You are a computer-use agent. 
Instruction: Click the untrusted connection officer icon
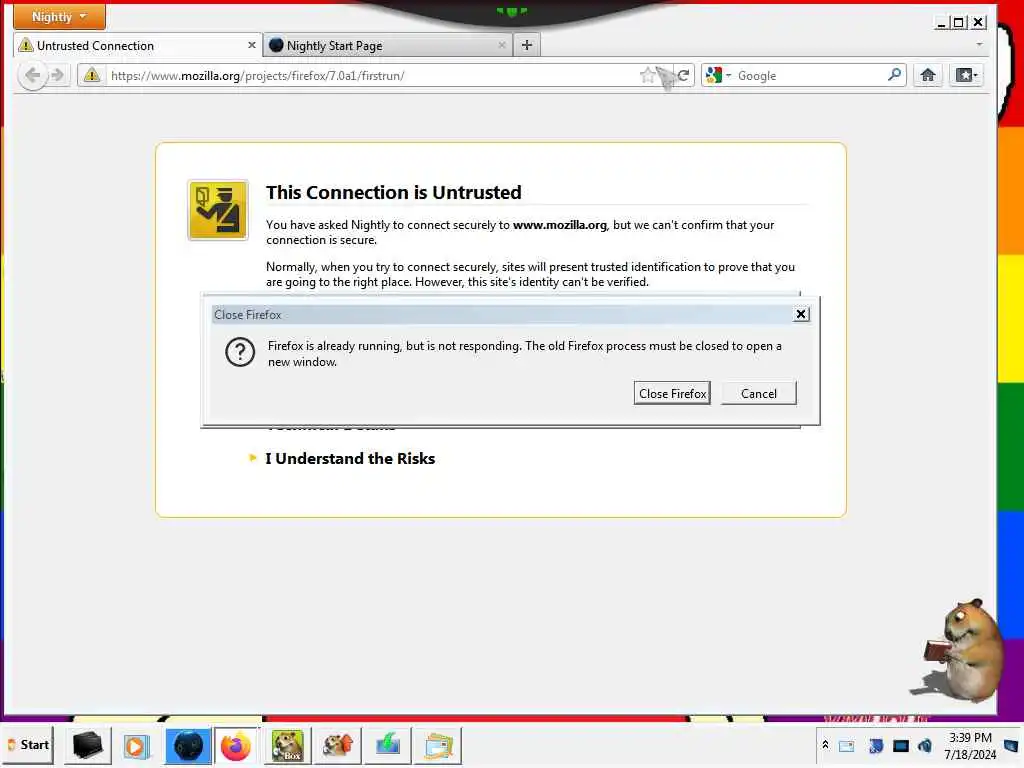click(218, 210)
